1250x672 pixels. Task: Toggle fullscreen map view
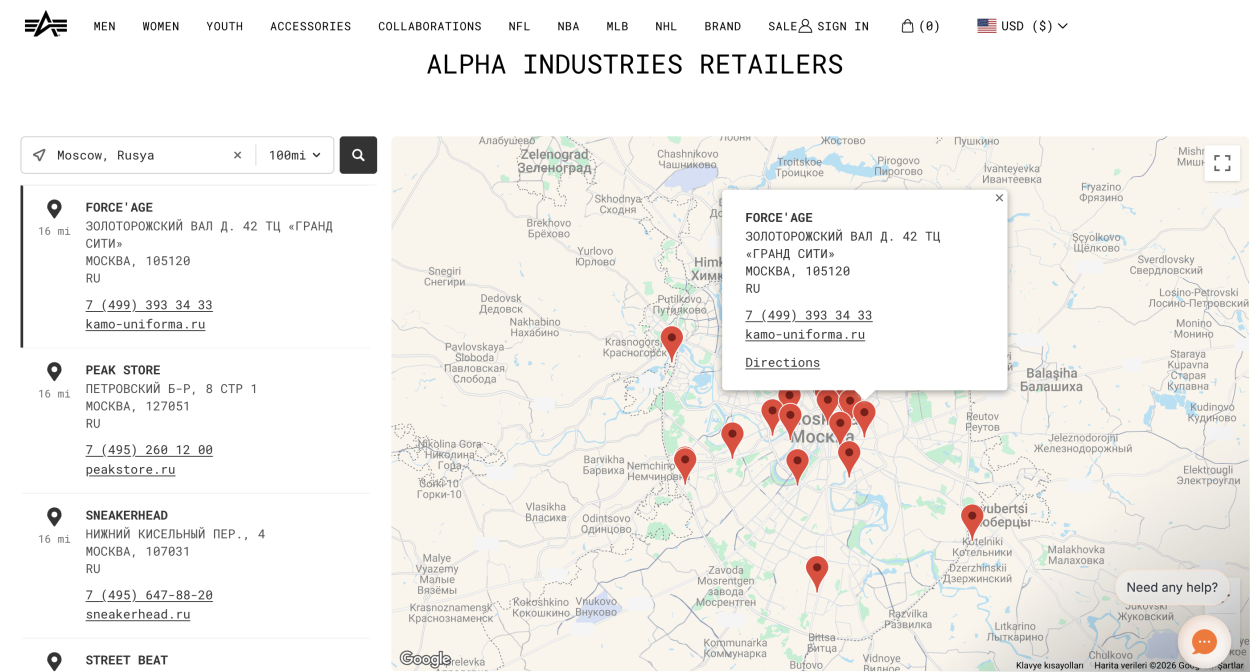click(1222, 163)
